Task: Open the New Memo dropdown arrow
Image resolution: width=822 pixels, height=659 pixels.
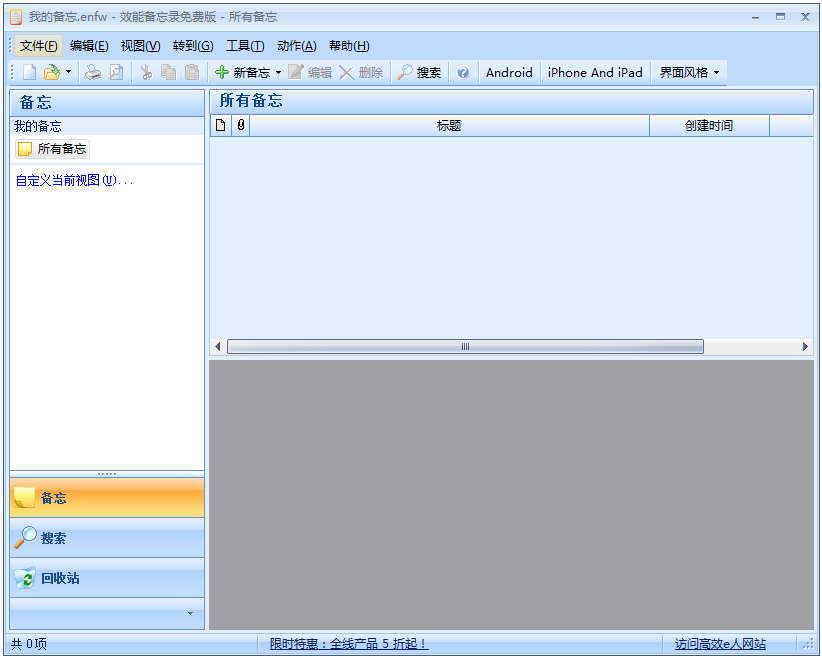Action: coord(278,71)
